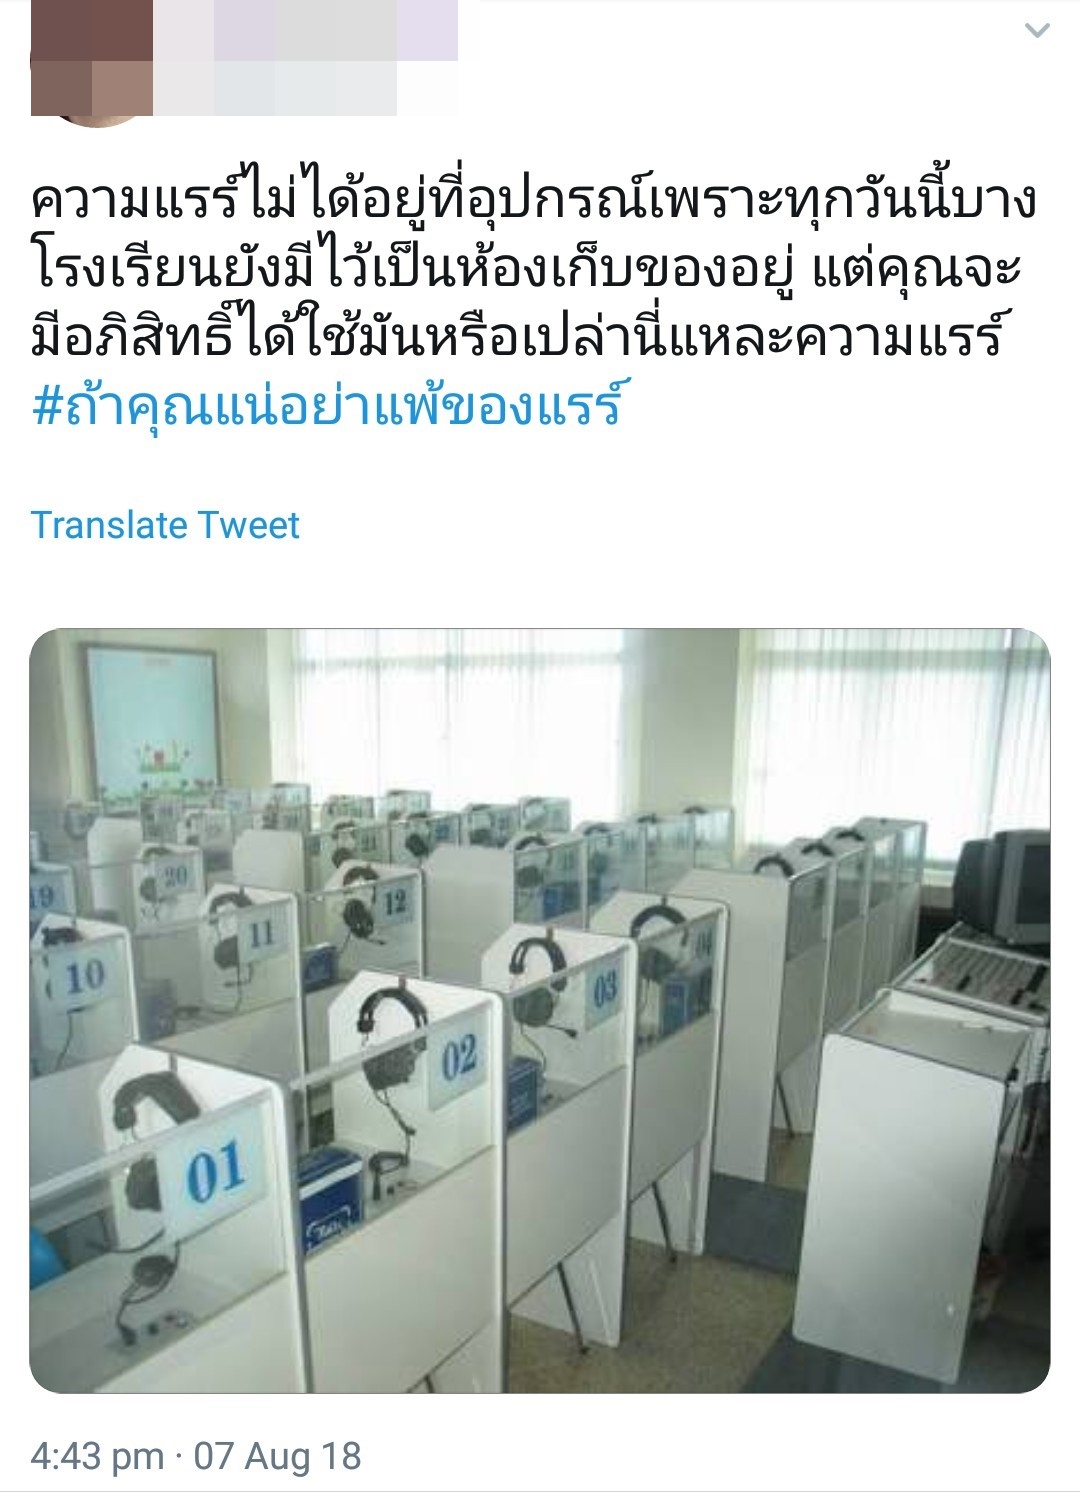Click the Translate Tweet link
The height and width of the screenshot is (1494, 1080).
(165, 525)
